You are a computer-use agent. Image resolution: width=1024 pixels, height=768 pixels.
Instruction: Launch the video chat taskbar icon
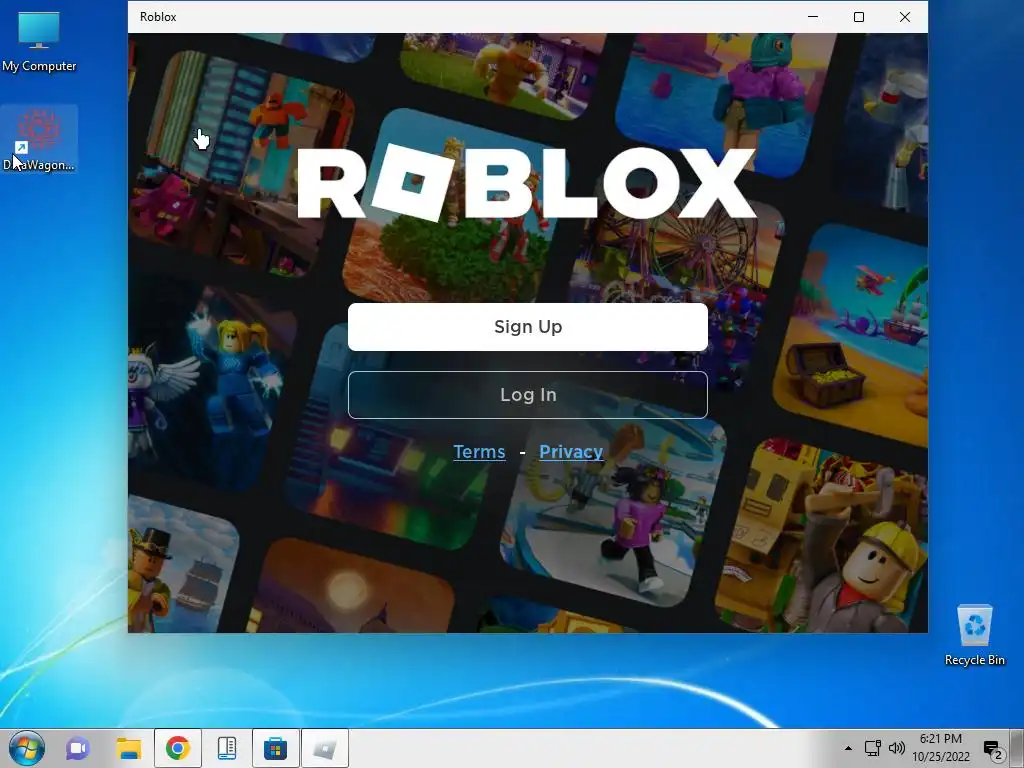(x=78, y=748)
